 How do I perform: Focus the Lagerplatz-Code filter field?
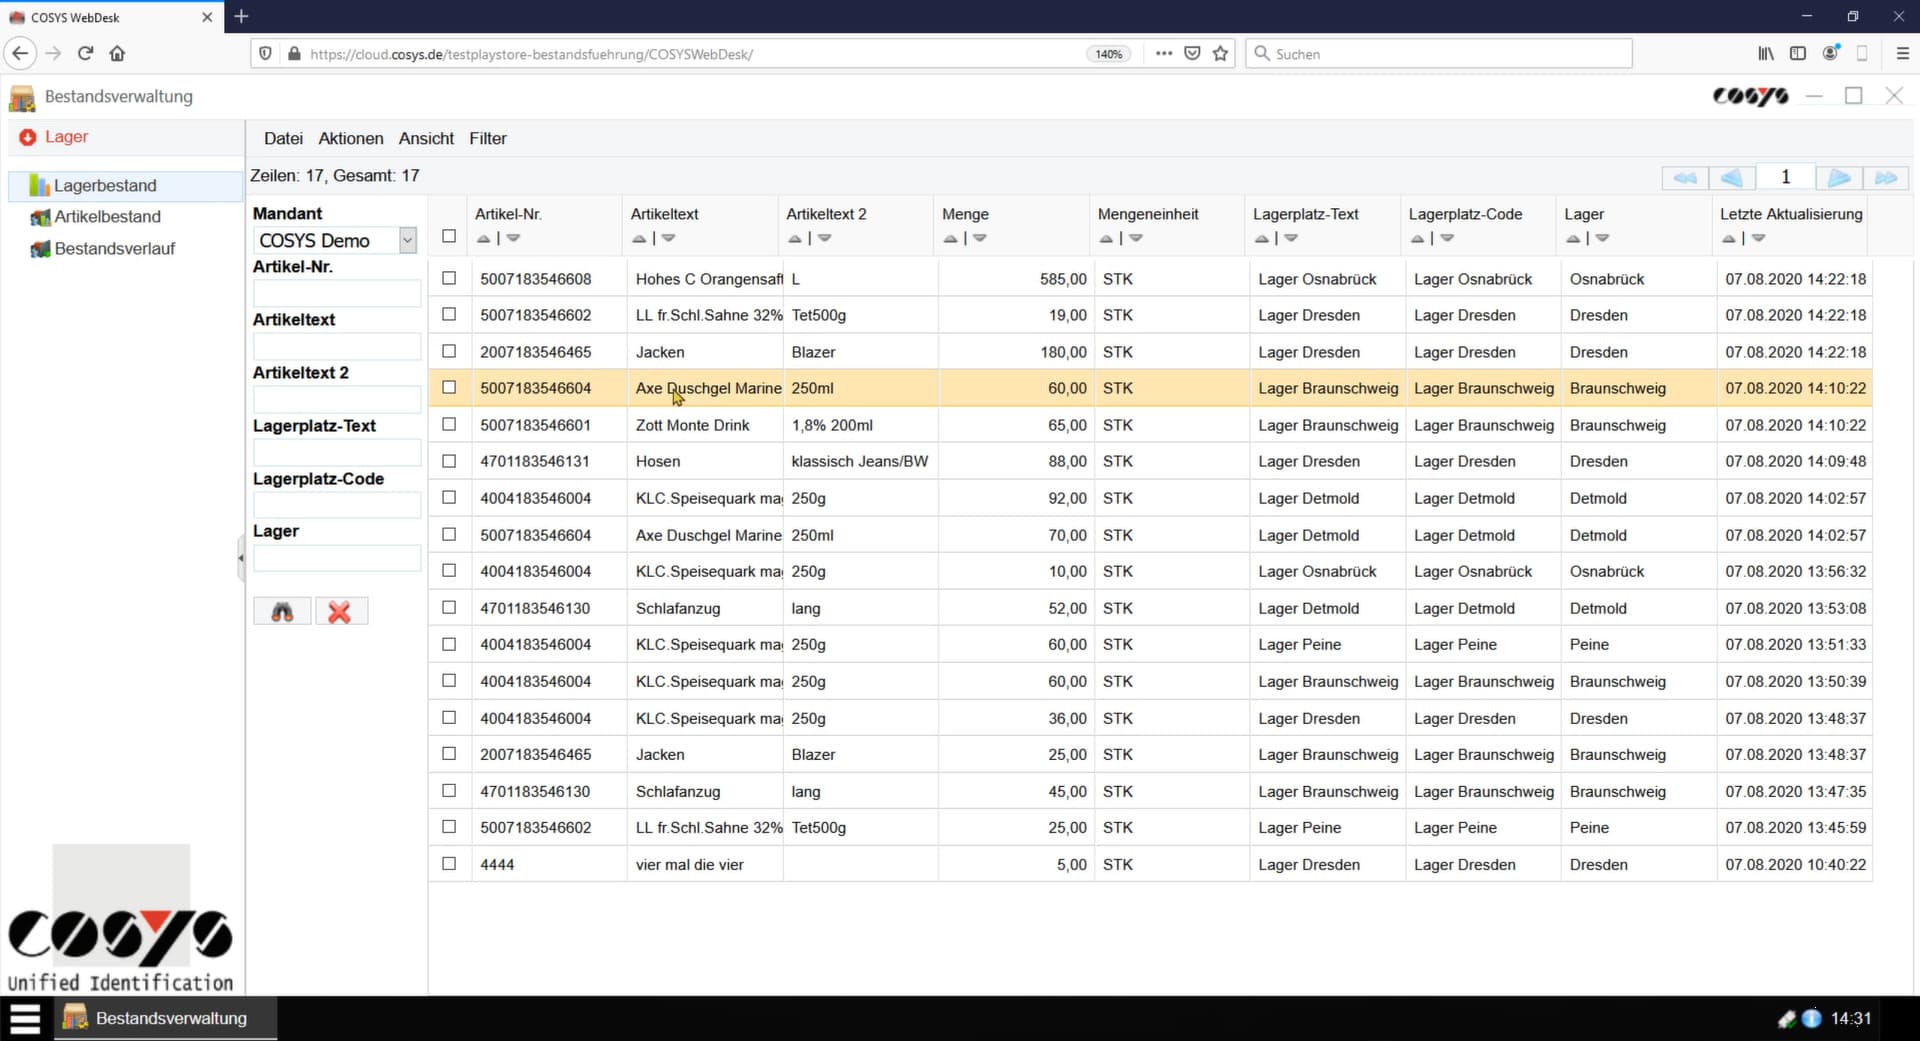337,505
